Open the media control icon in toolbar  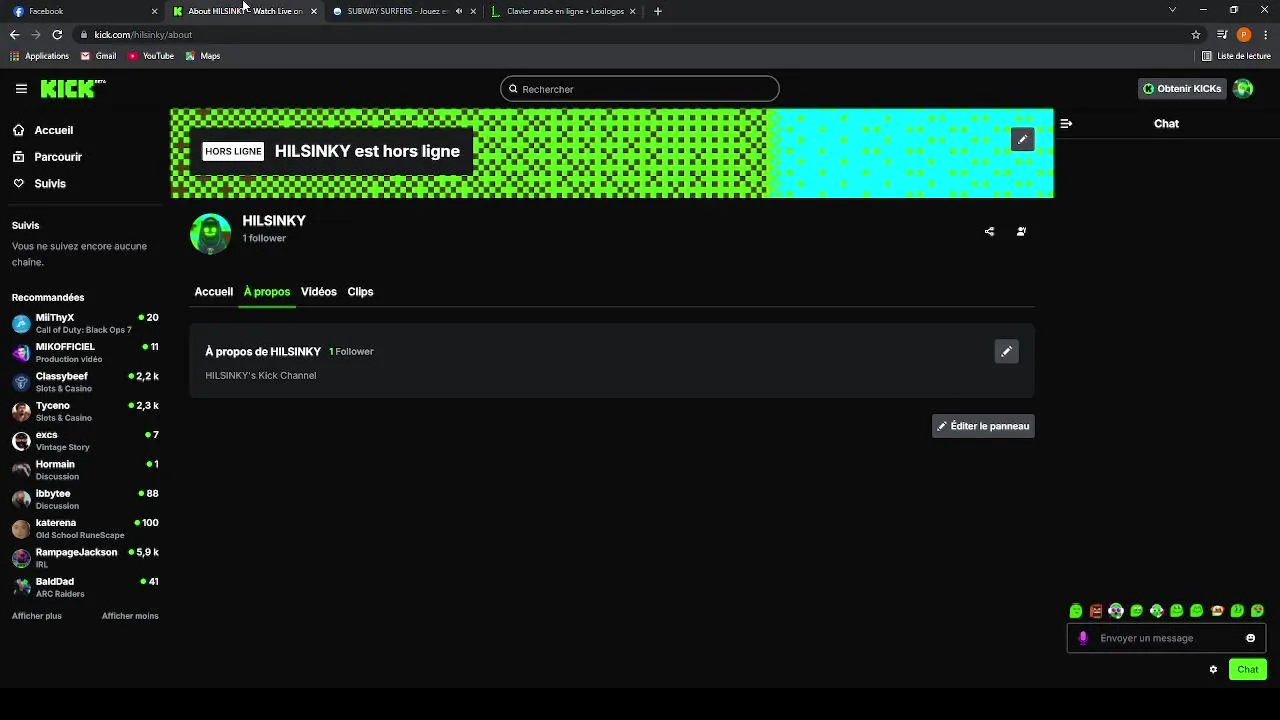(x=1222, y=35)
